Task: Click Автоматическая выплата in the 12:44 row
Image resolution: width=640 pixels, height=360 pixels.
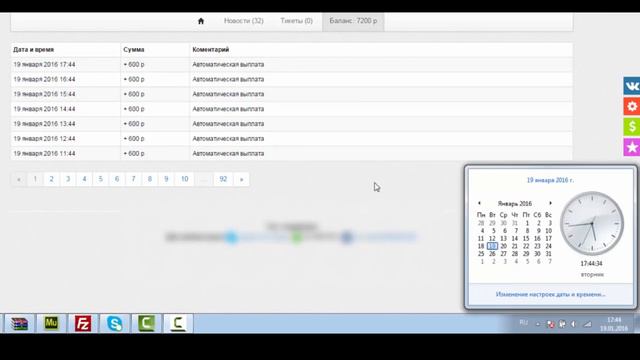Action: (x=228, y=139)
